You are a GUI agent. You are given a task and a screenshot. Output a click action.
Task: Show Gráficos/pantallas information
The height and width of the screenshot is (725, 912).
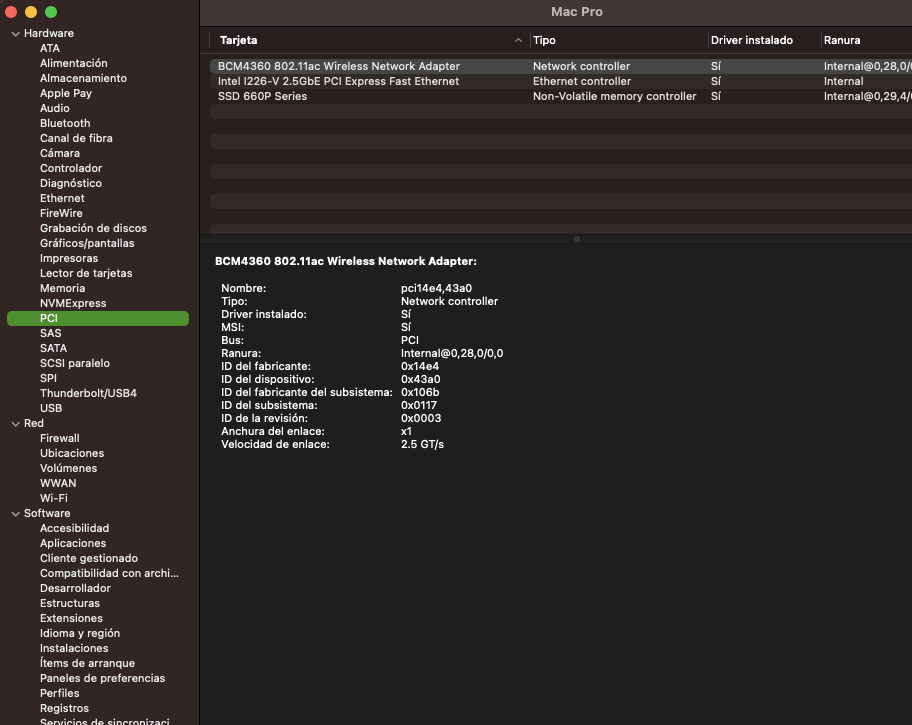click(87, 244)
